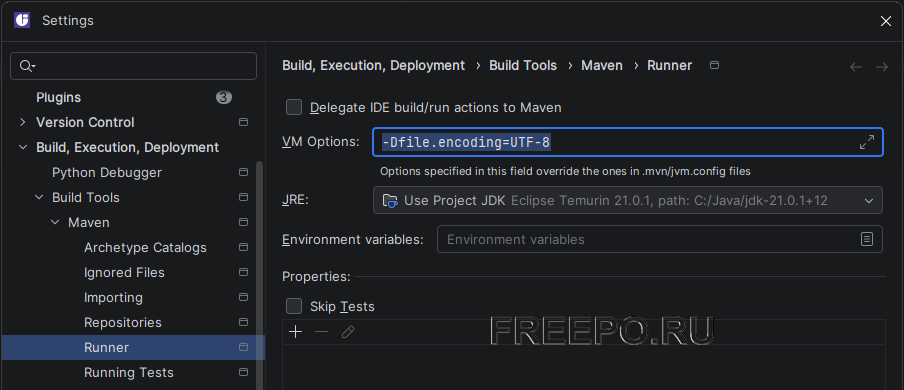The height and width of the screenshot is (390, 904).
Task: Click the project-level icon beside Python Debugger
Action: click(243, 172)
